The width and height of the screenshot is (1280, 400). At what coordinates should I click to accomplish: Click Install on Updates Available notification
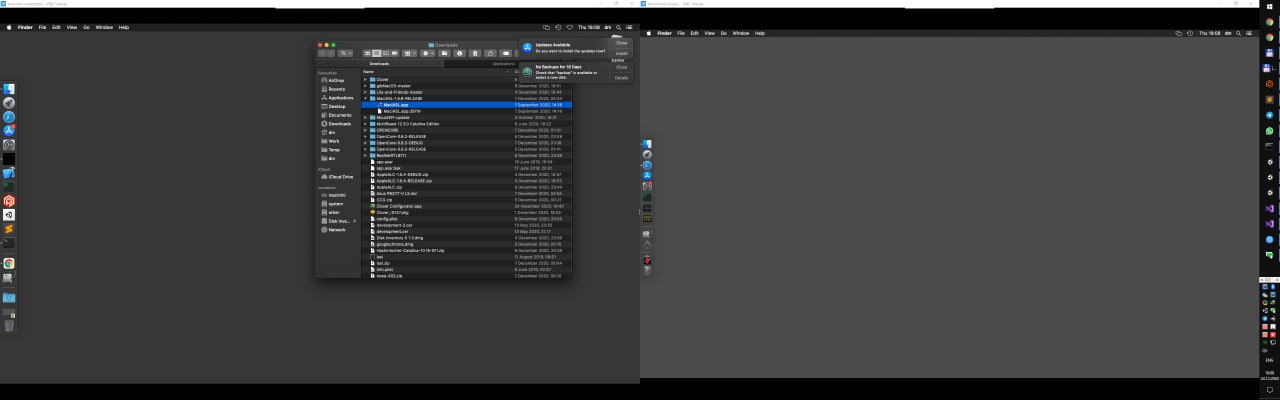621,53
